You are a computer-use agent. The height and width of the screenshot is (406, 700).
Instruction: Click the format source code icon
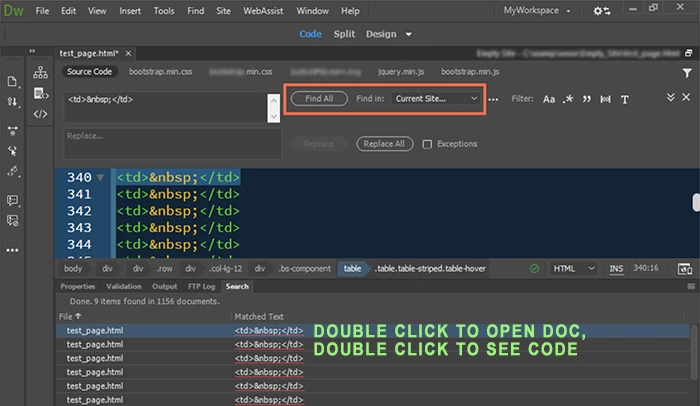tap(12, 172)
